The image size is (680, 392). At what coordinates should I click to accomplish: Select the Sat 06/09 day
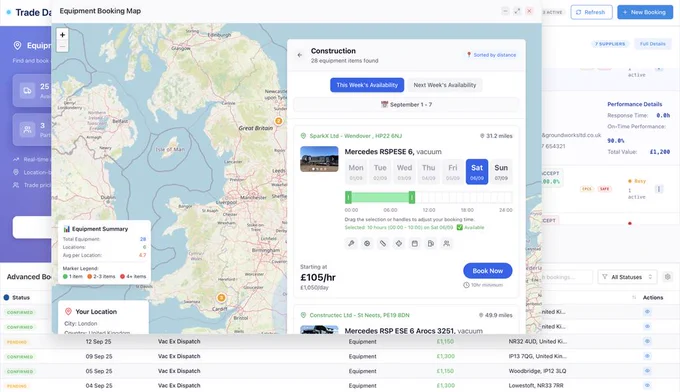click(x=477, y=172)
